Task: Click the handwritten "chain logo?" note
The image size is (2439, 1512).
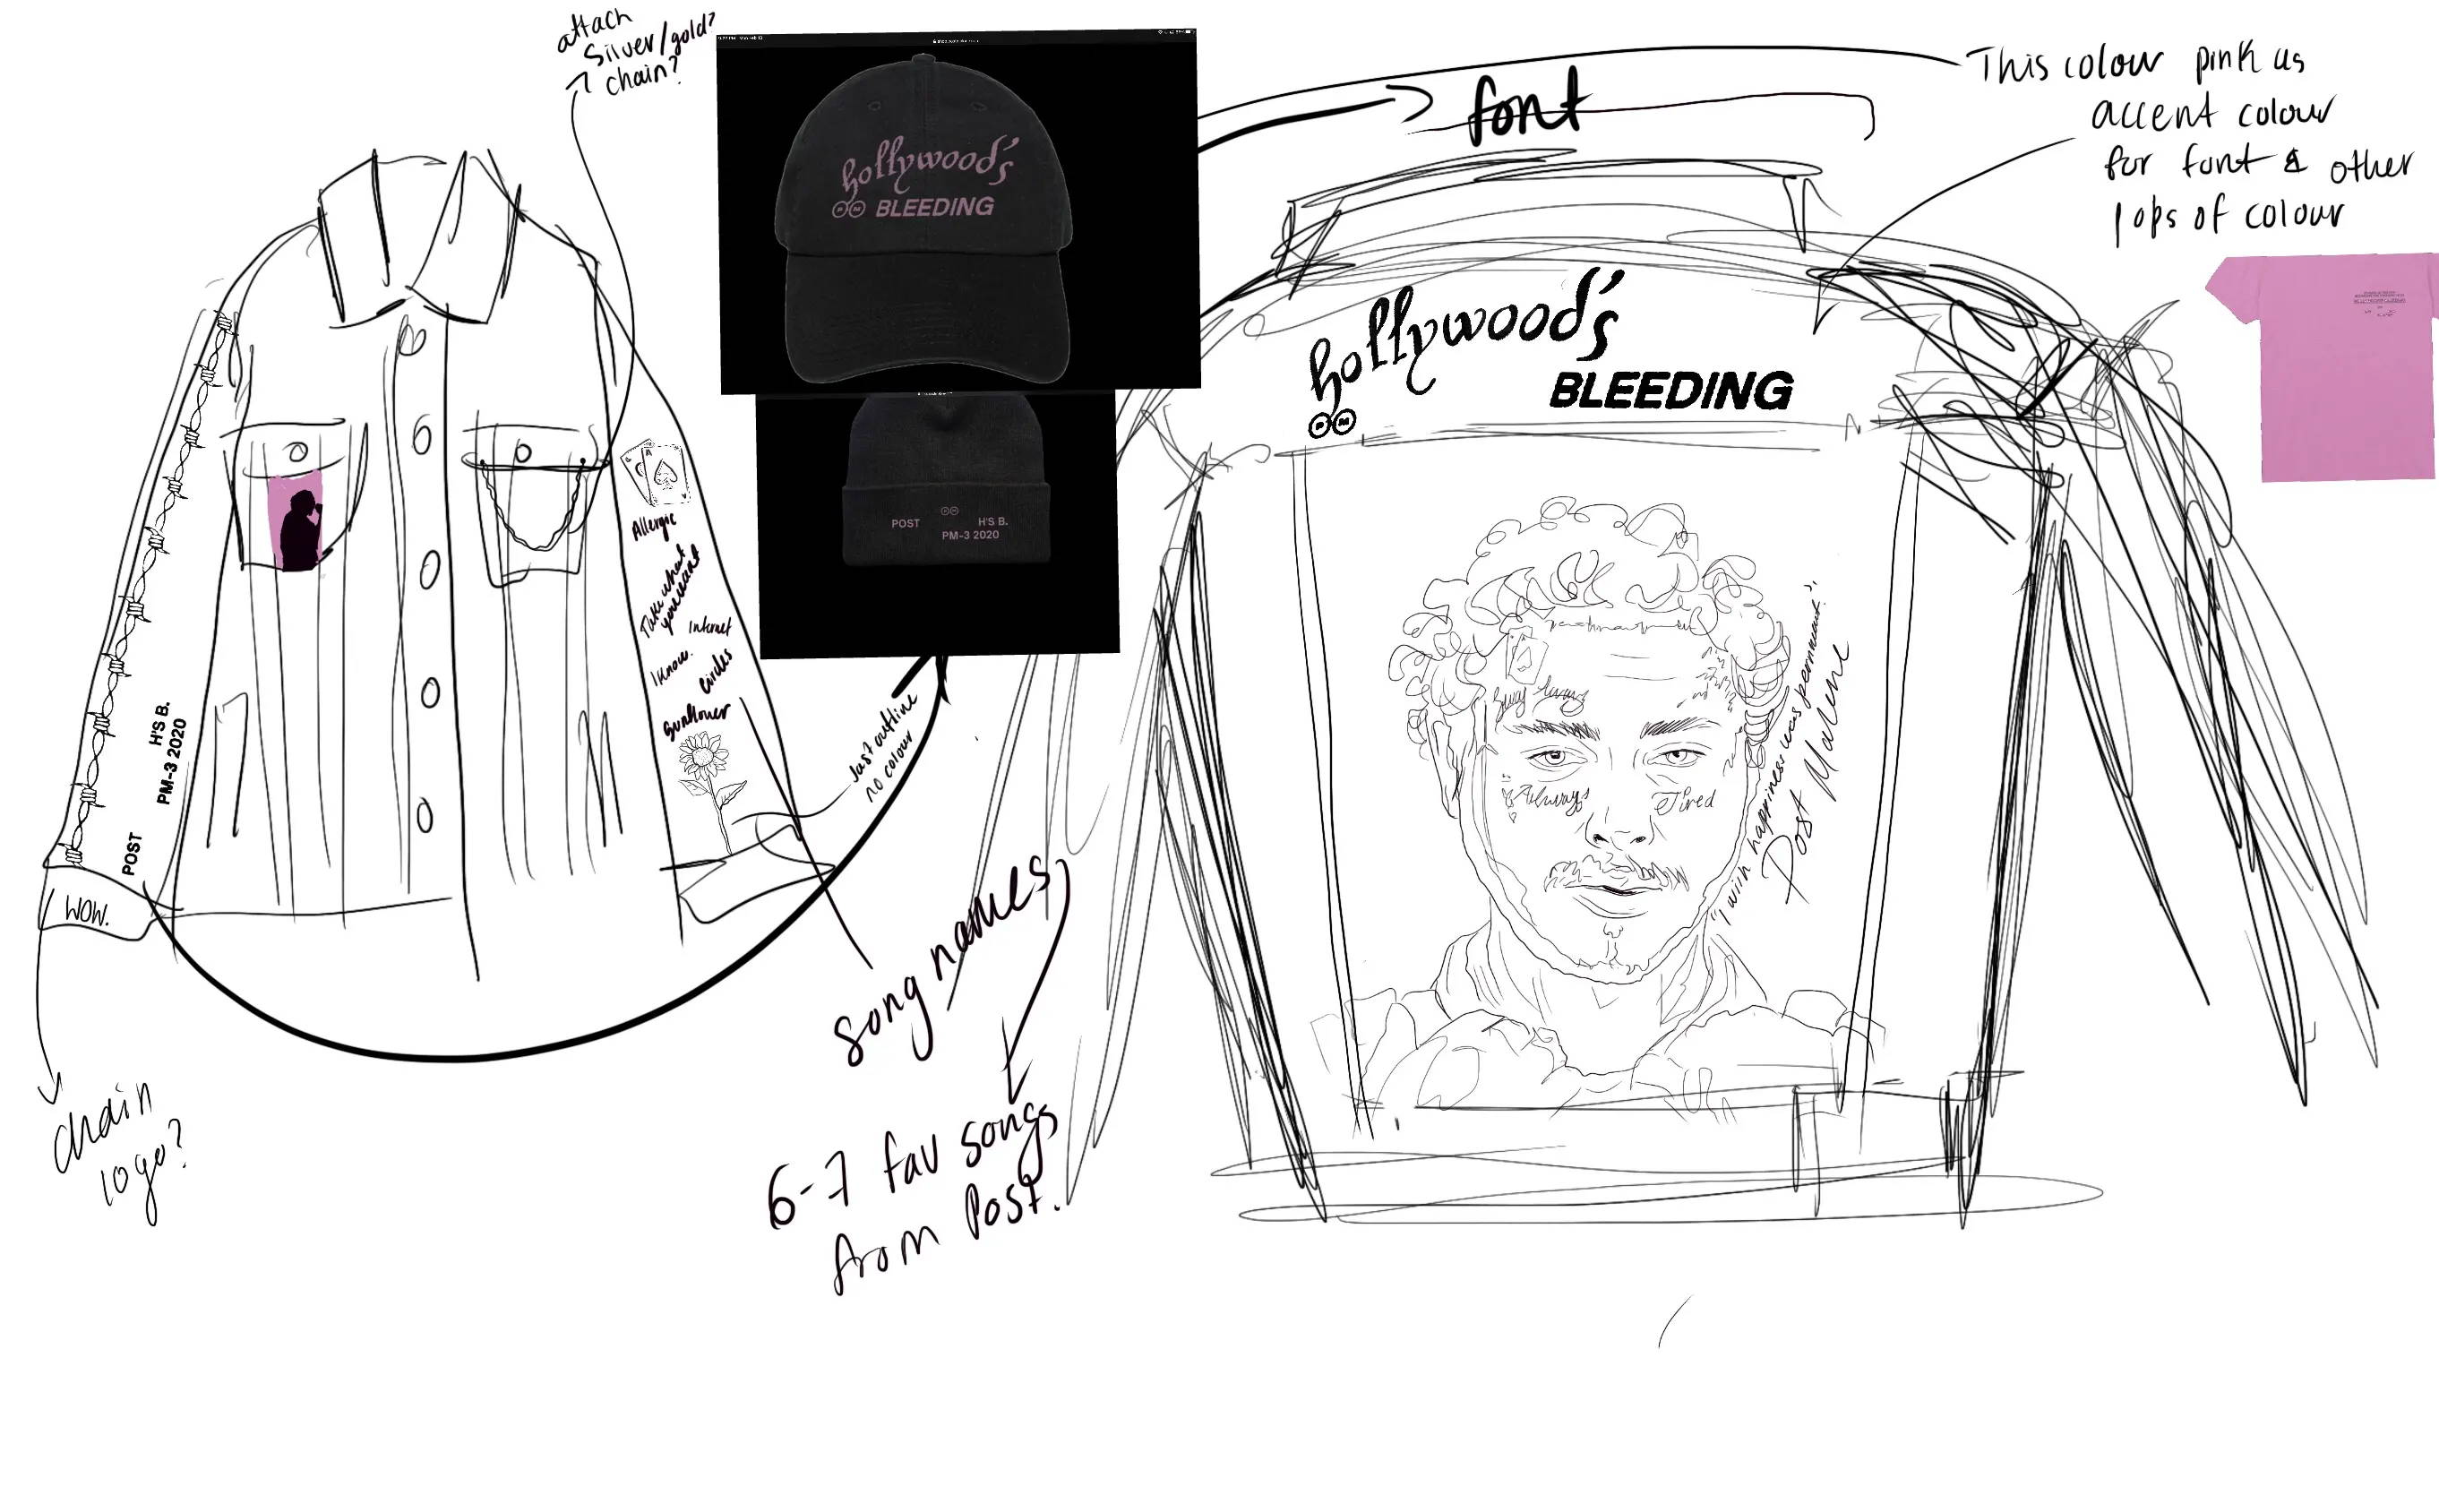Action: pyautogui.click(x=120, y=1152)
